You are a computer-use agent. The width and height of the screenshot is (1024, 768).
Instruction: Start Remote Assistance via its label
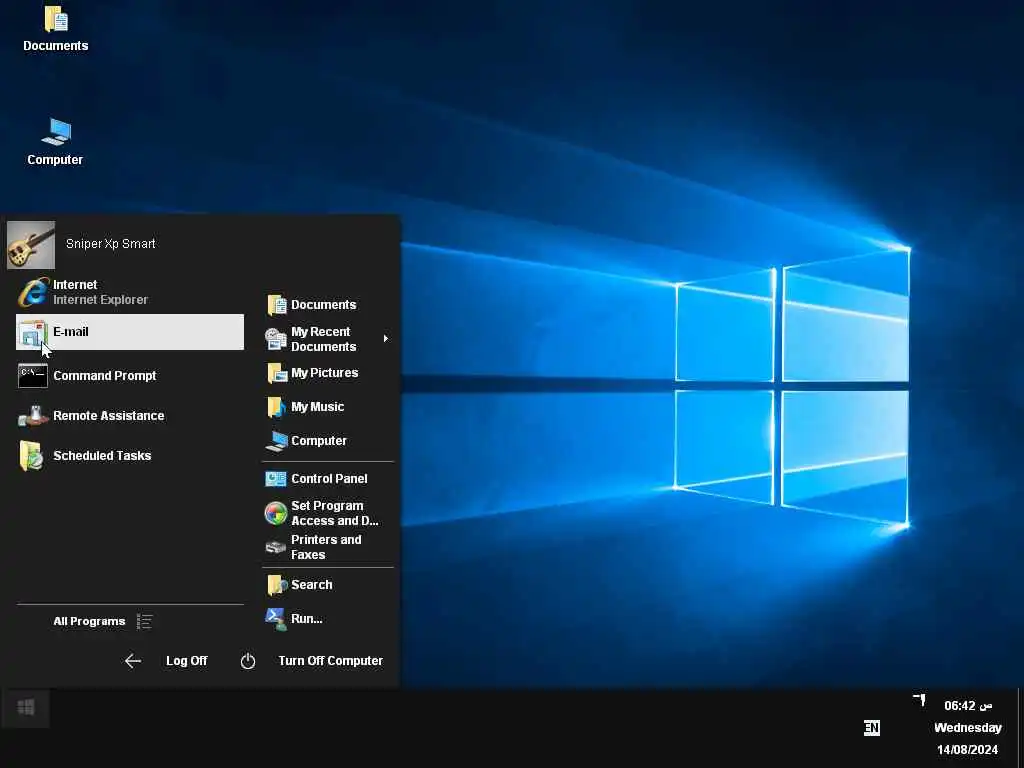108,415
